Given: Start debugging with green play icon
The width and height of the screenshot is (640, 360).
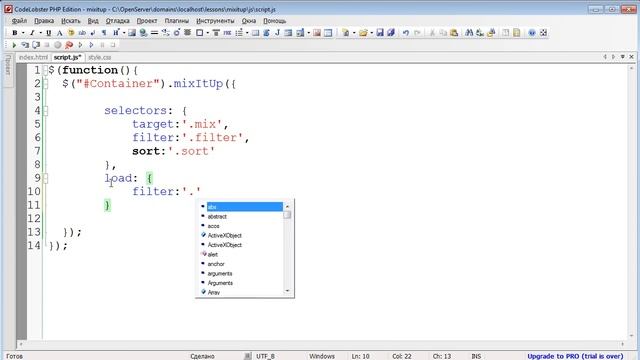Looking at the screenshot, I should click(14, 45).
